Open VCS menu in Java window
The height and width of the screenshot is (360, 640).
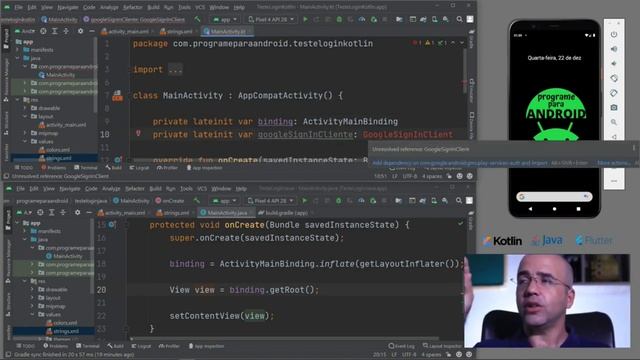tap(202, 189)
